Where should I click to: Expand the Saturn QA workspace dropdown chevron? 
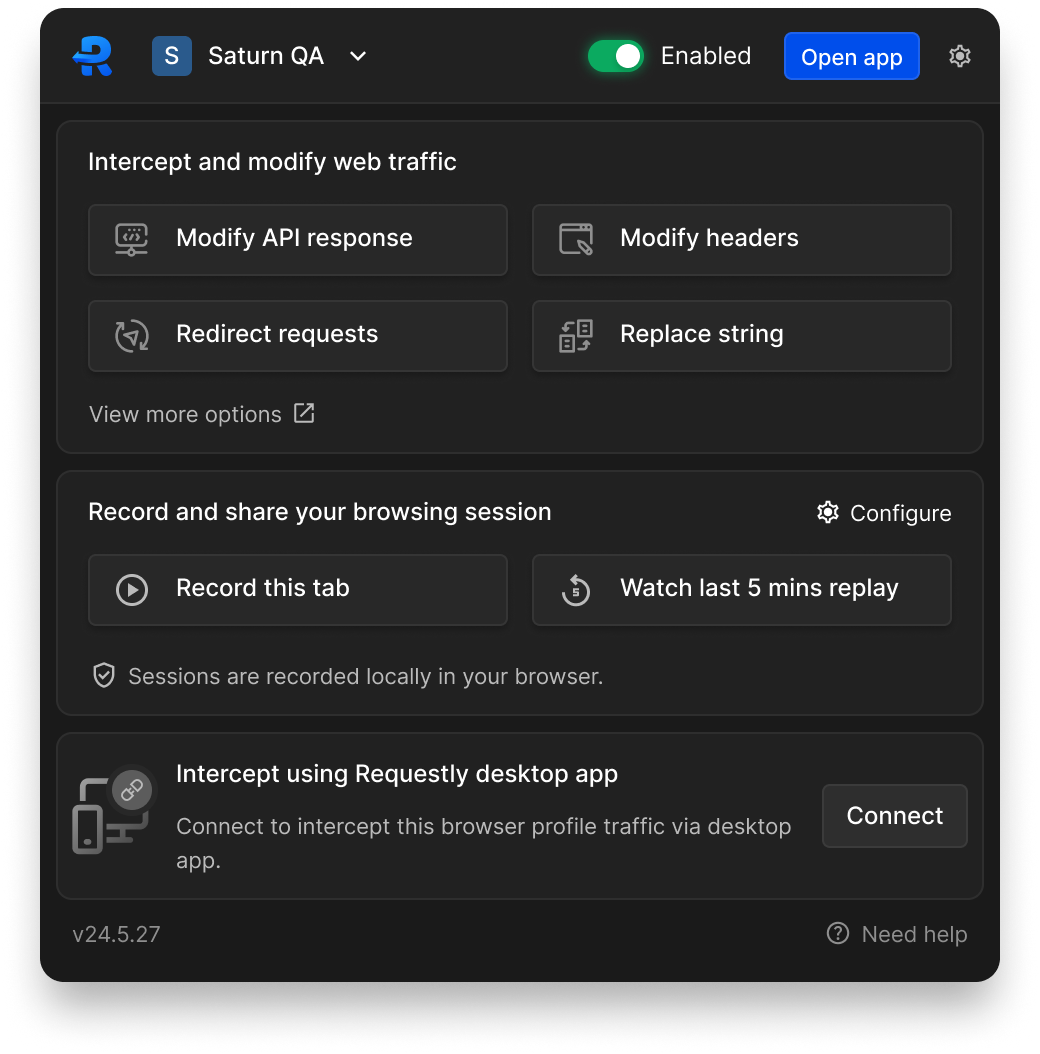tap(358, 56)
